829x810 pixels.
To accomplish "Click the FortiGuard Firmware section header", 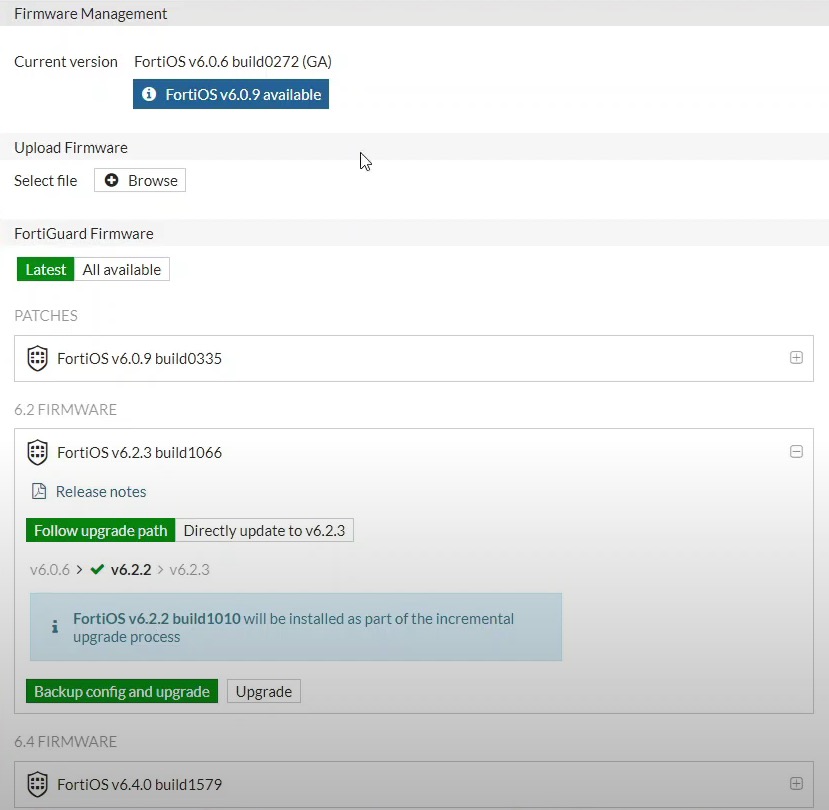I will [x=84, y=234].
